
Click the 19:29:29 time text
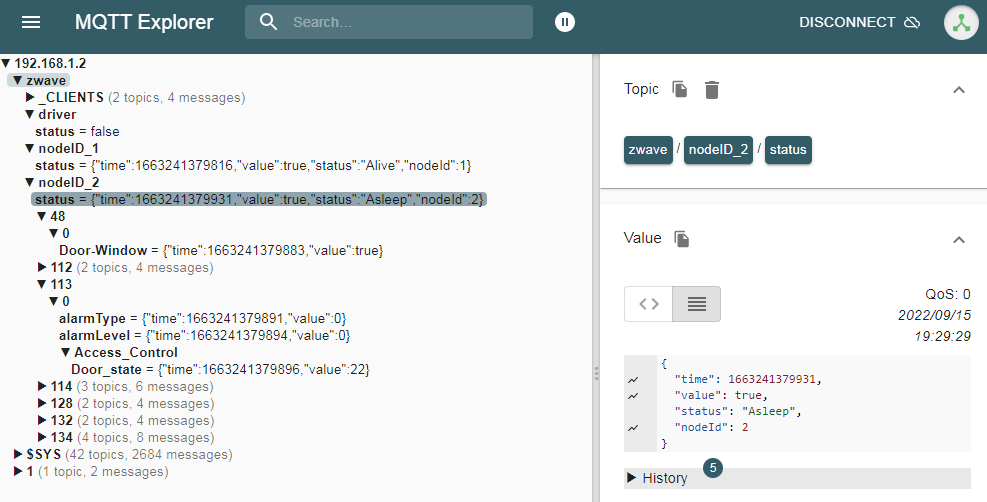(x=942, y=337)
